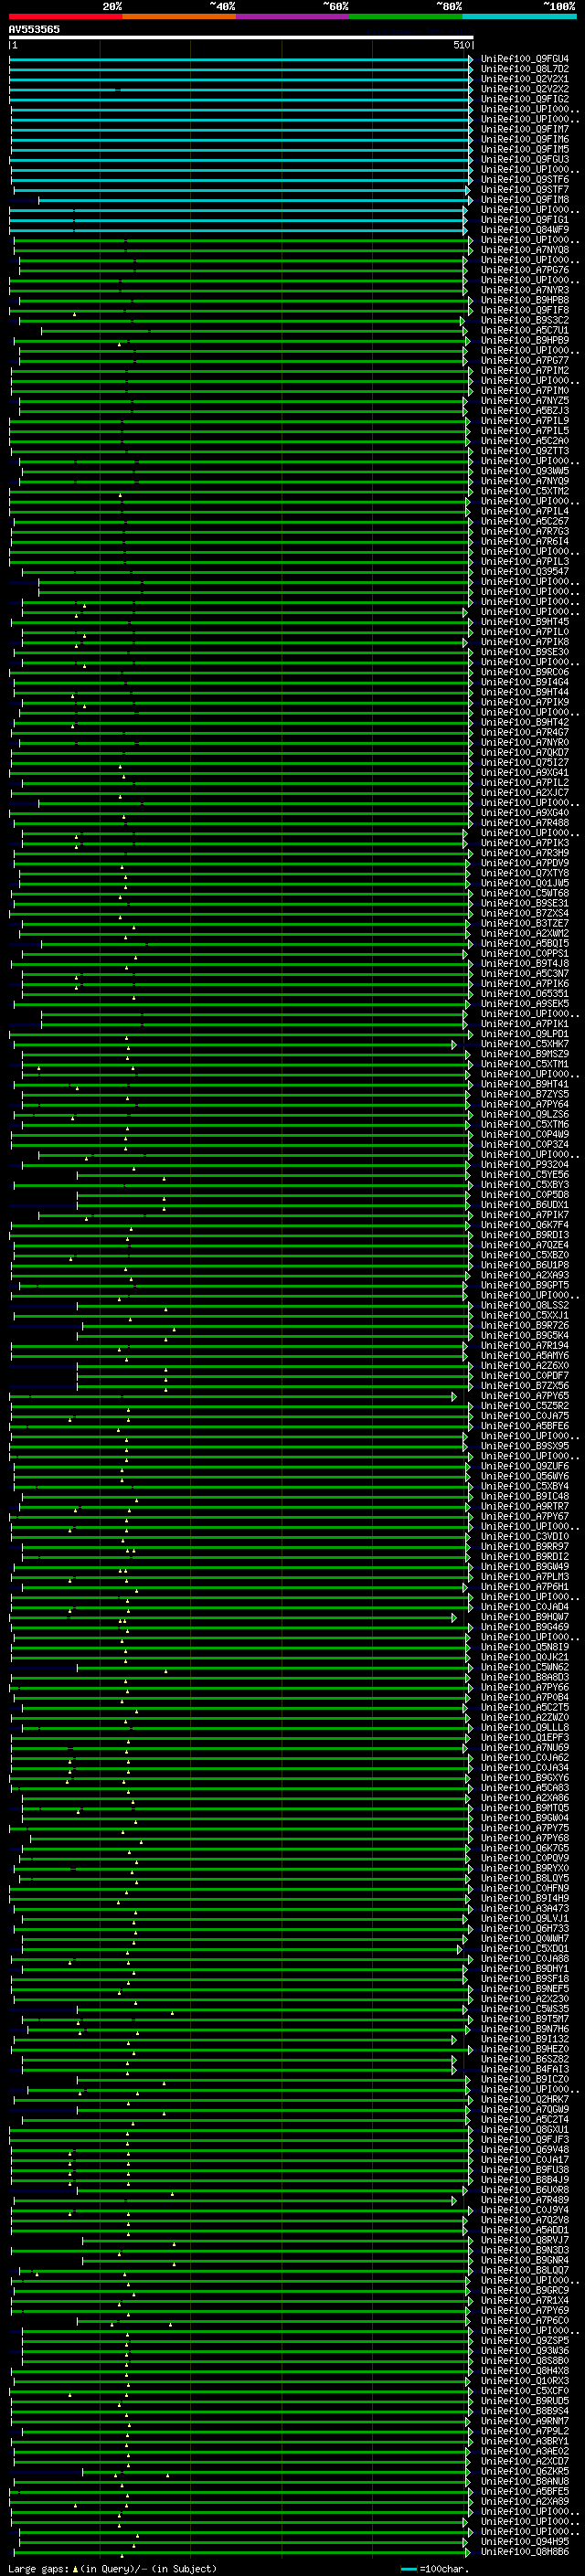This screenshot has height=2576, width=585.
Task: Click the UniRef100_Q8LSS2 row label
Action: tap(525, 1305)
